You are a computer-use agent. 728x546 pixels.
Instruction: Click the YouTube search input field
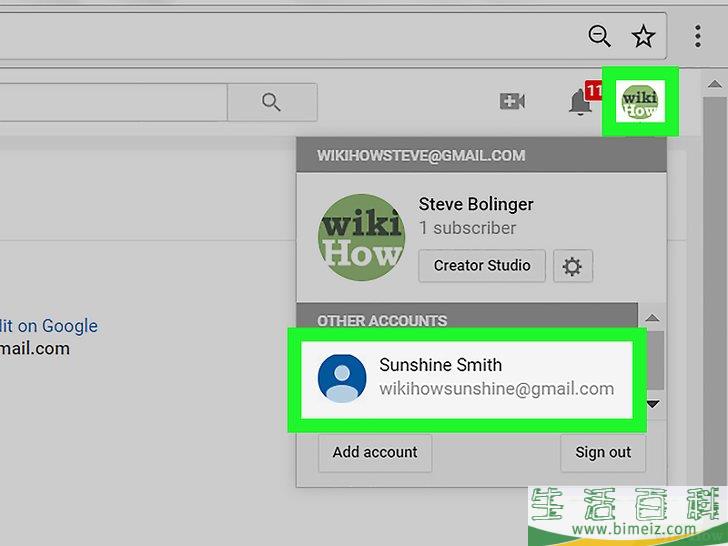point(113,102)
